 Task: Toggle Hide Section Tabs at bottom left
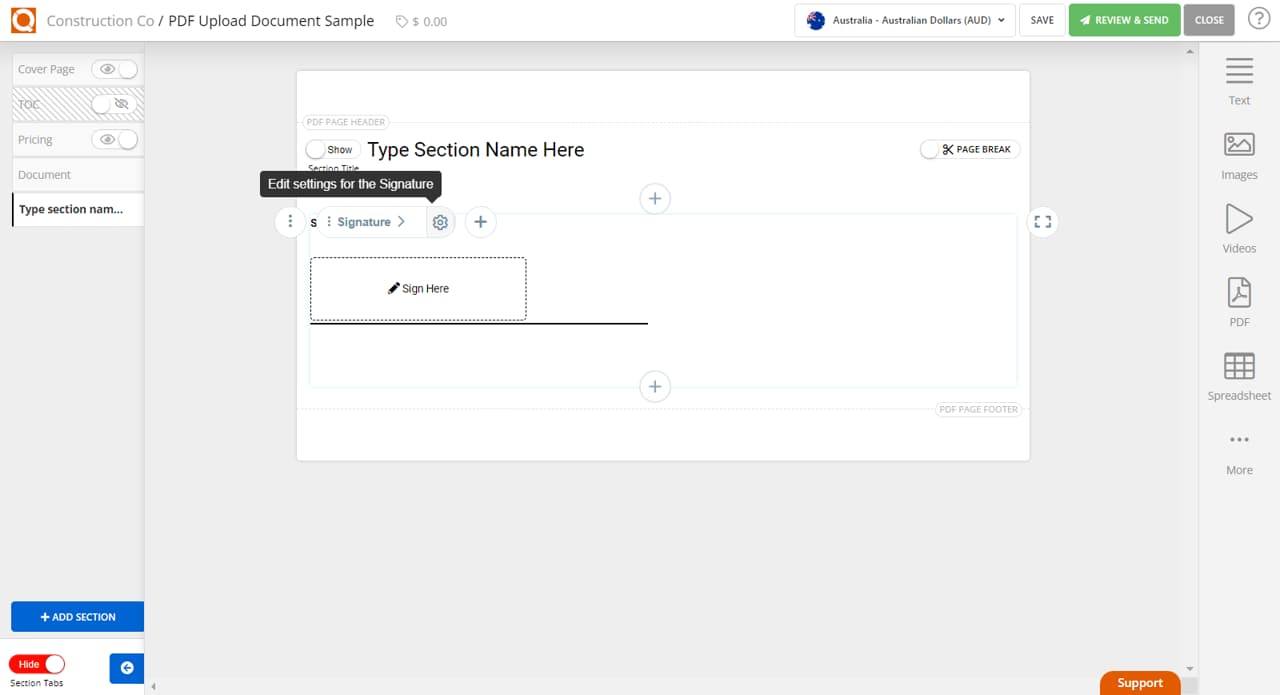point(37,664)
